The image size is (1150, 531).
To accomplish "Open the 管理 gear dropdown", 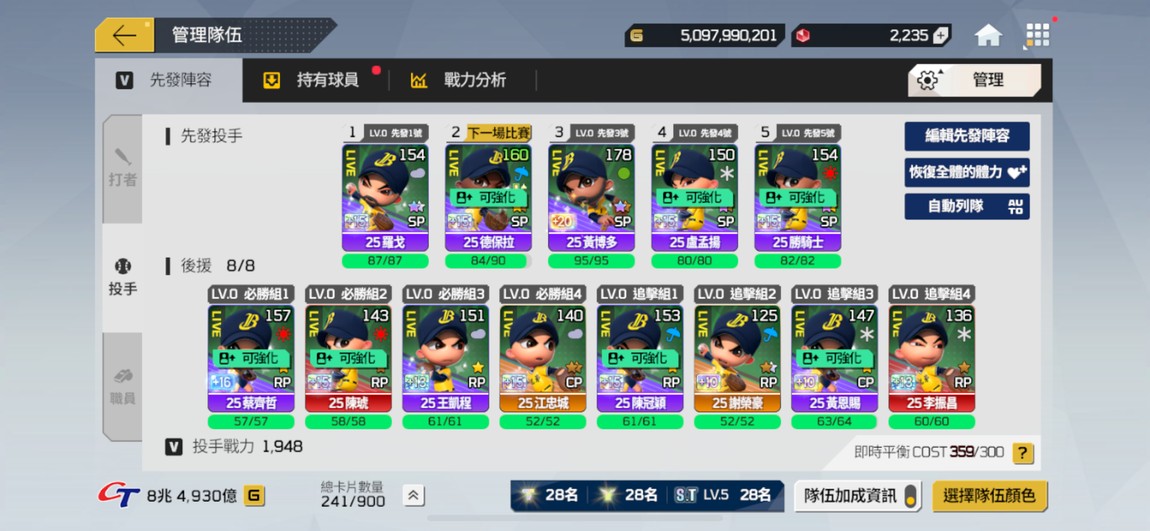I will click(974, 80).
